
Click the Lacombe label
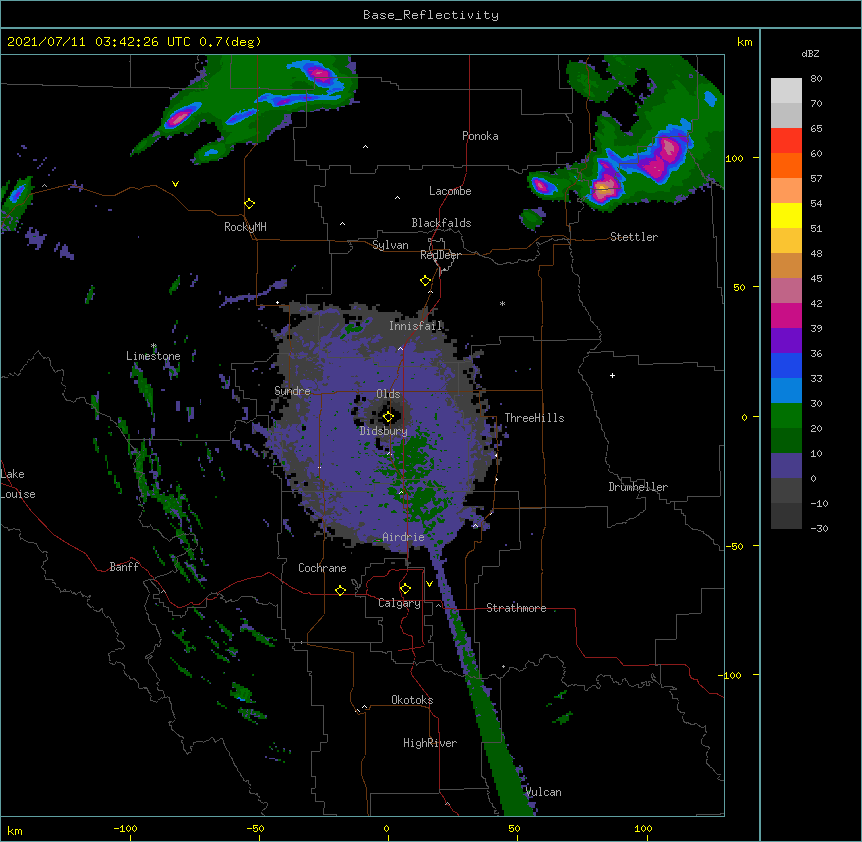(x=450, y=191)
